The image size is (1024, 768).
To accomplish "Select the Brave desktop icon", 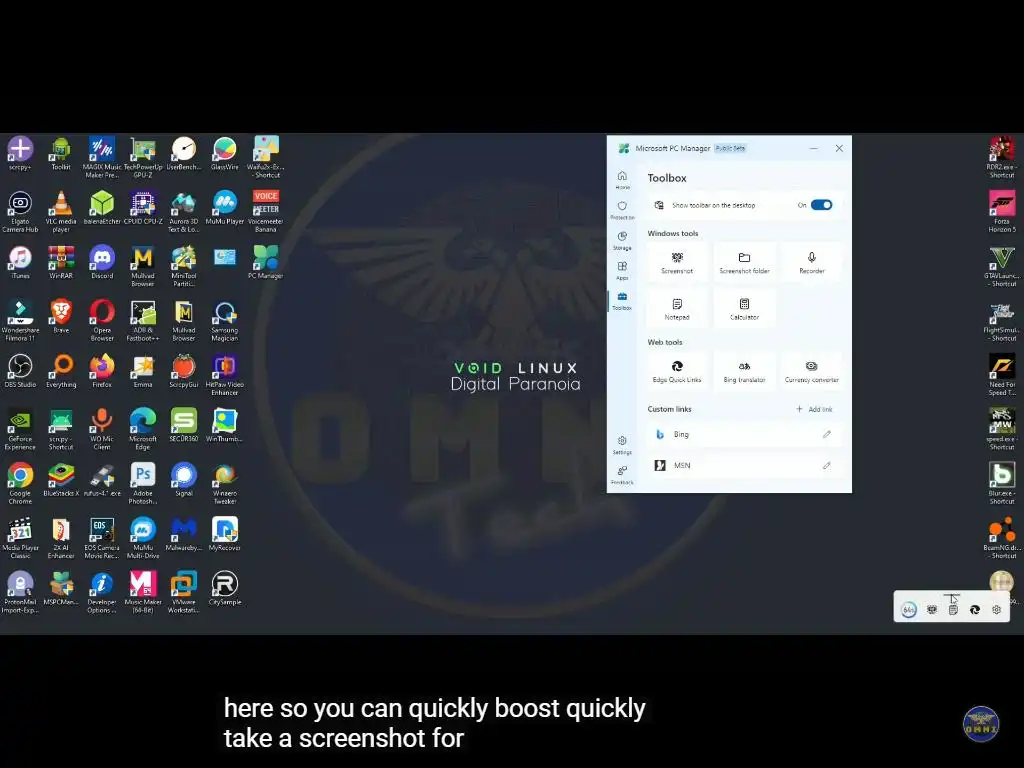I will point(61,317).
